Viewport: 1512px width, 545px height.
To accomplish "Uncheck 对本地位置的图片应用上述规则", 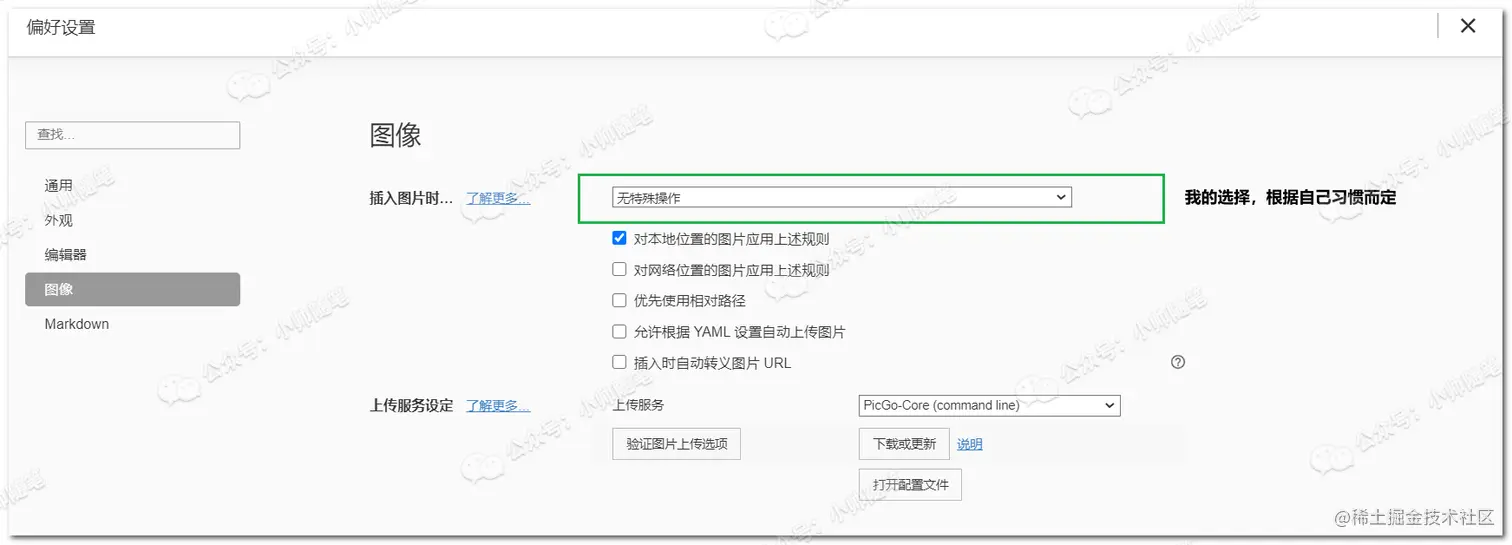I will click(619, 239).
